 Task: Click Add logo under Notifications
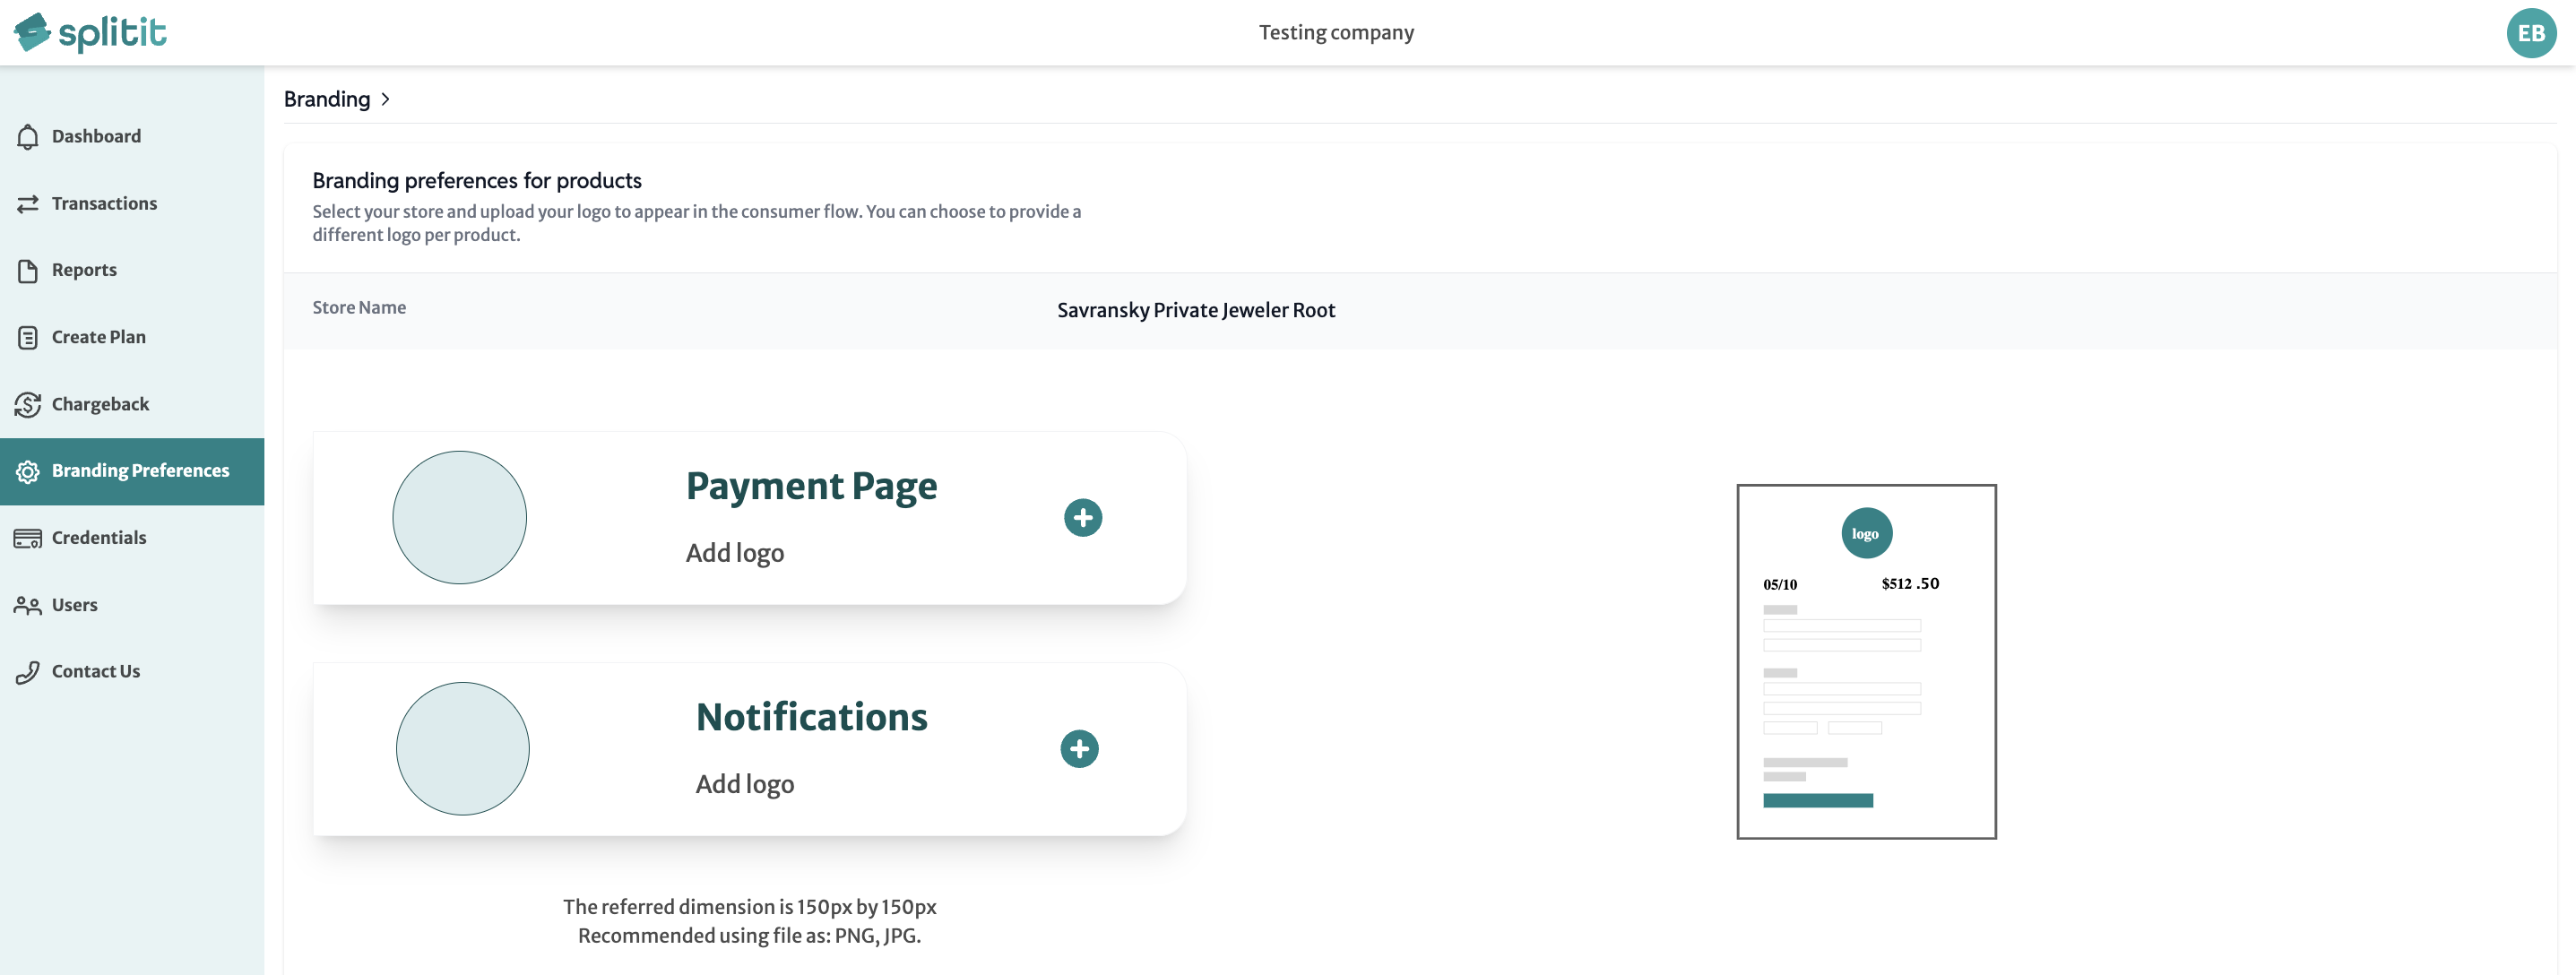click(745, 784)
